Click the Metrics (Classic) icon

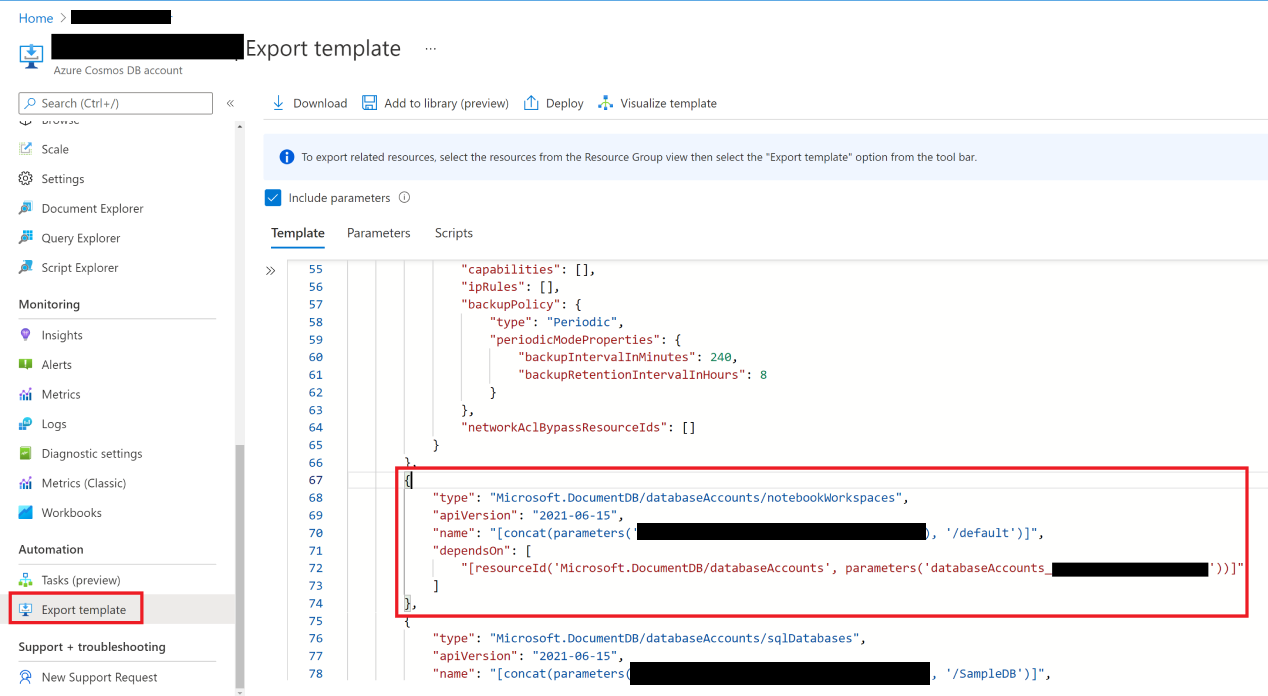pos(26,483)
